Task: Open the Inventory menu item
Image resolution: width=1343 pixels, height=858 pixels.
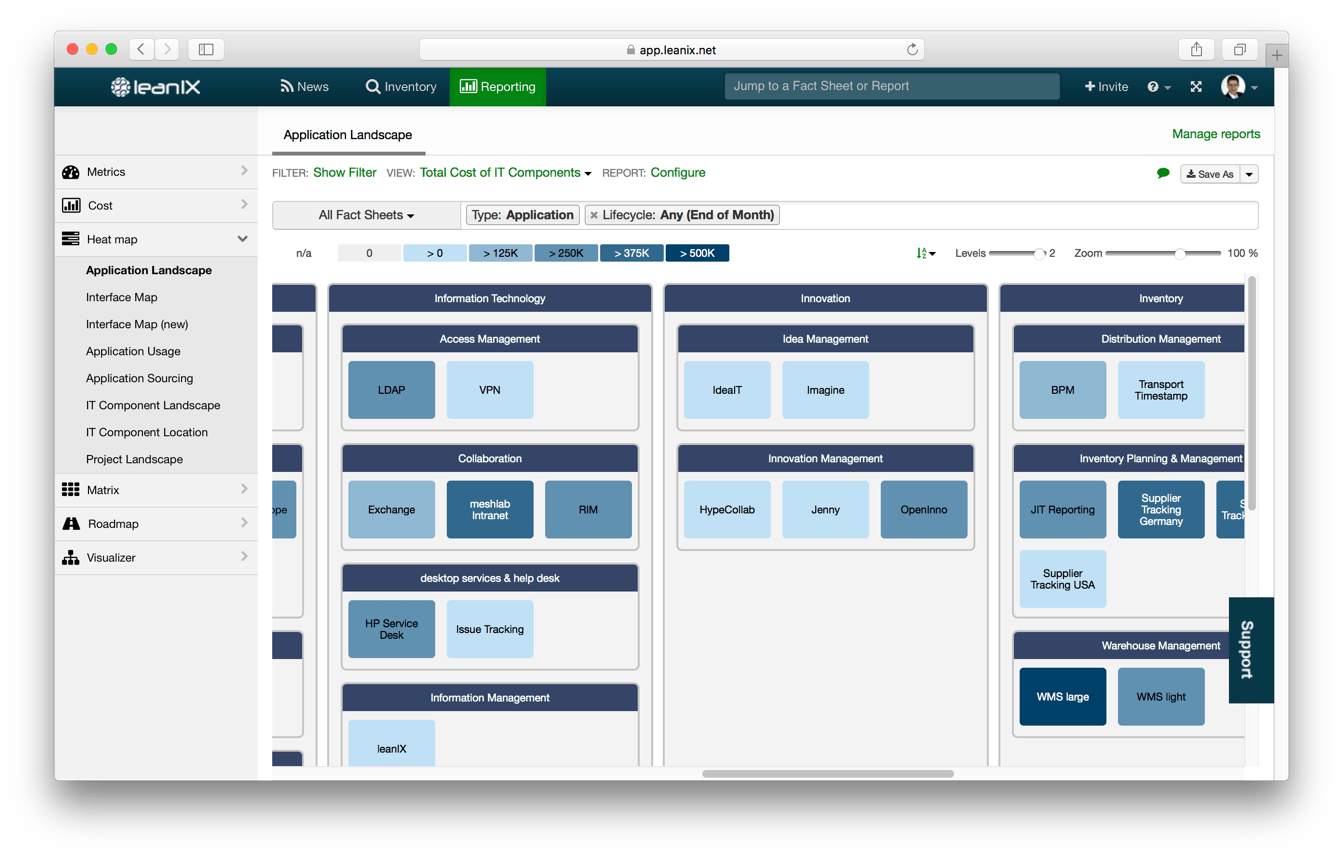Action: 401,86
